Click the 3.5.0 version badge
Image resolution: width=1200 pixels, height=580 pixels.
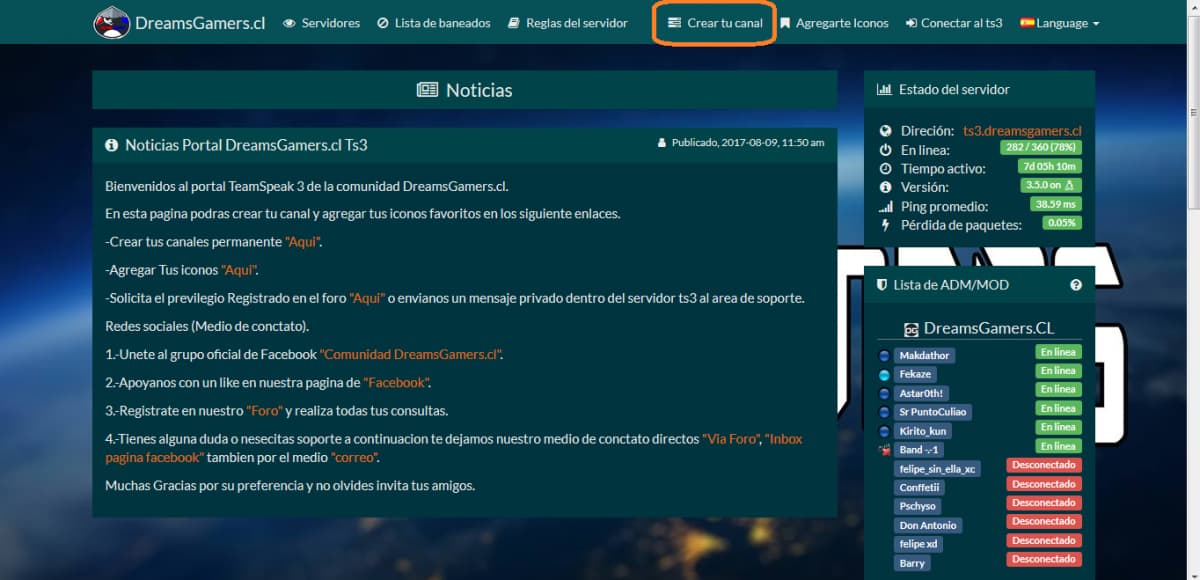1049,185
